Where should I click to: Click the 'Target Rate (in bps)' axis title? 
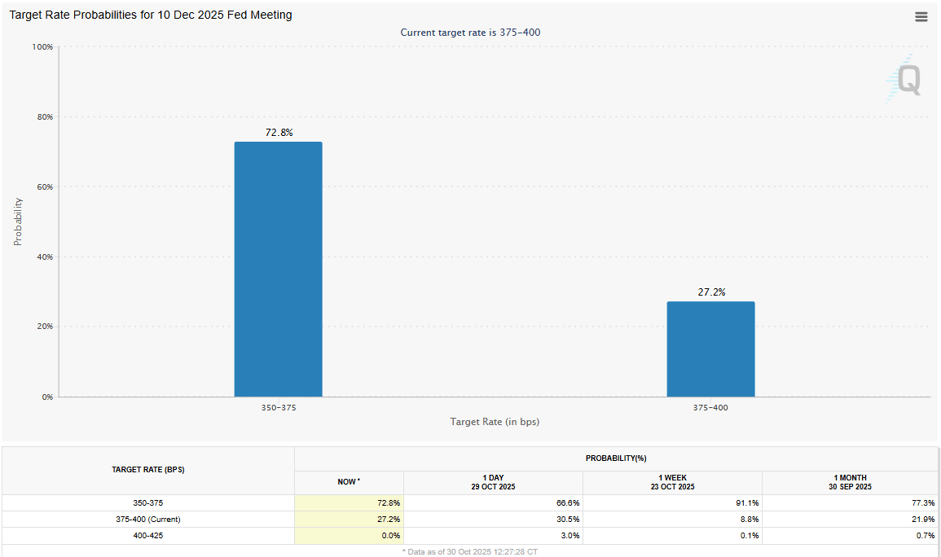494,422
